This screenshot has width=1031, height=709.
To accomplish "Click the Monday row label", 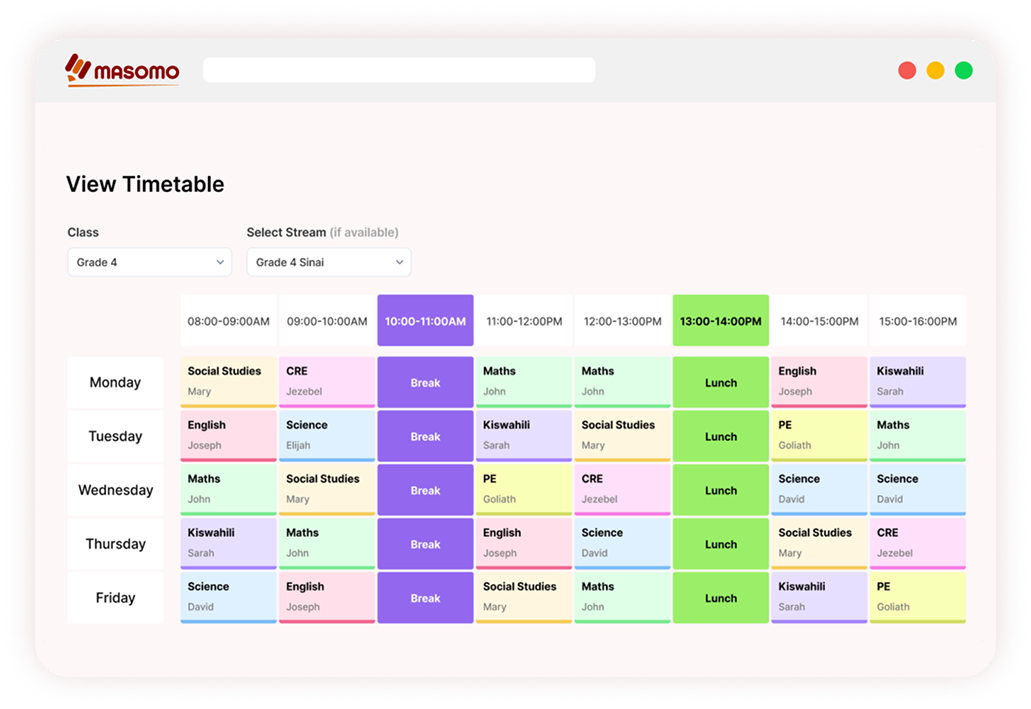I will click(x=115, y=383).
